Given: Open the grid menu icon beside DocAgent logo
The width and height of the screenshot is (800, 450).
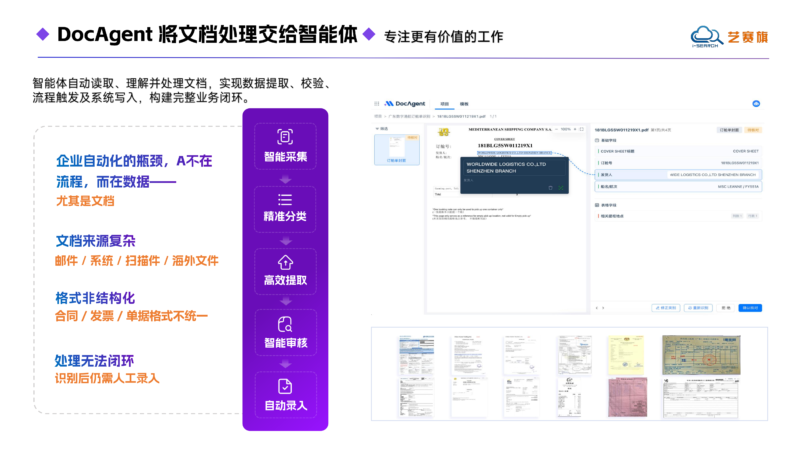Looking at the screenshot, I should coord(377,104).
